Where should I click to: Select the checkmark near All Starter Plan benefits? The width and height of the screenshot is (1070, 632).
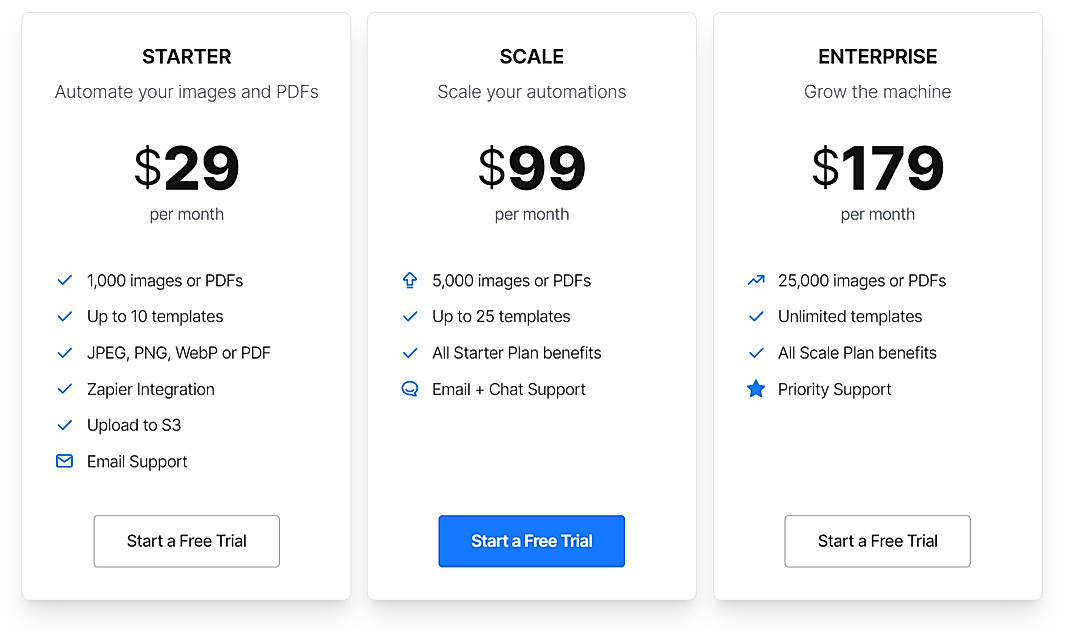point(410,352)
